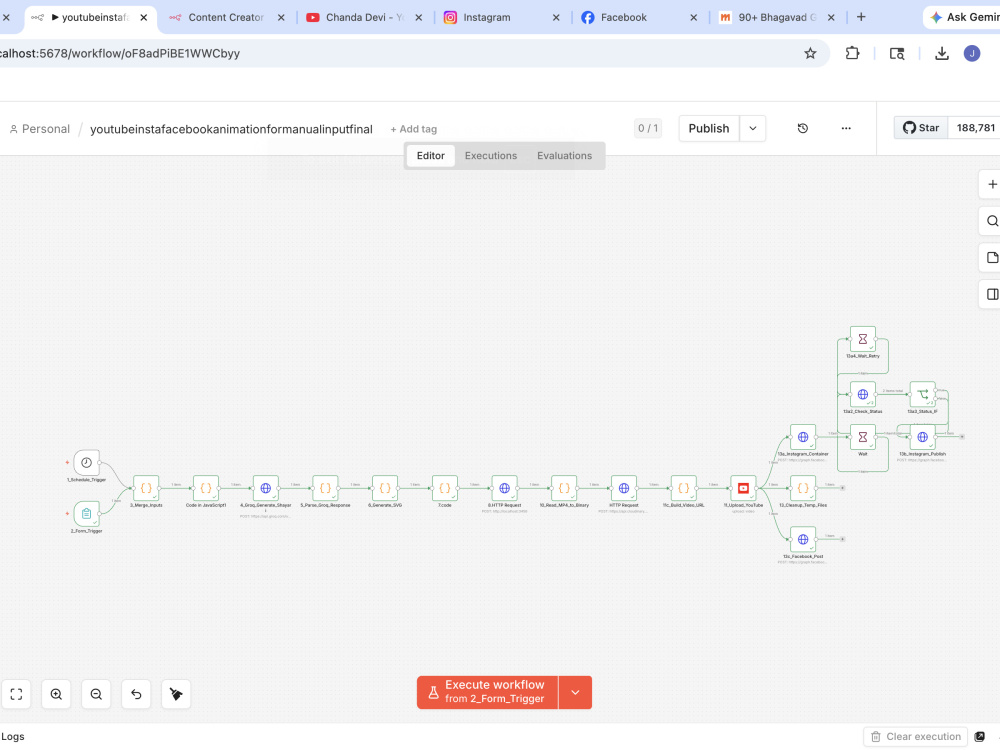Select the 10_Read_MP4_to_Binary node

(x=564, y=488)
